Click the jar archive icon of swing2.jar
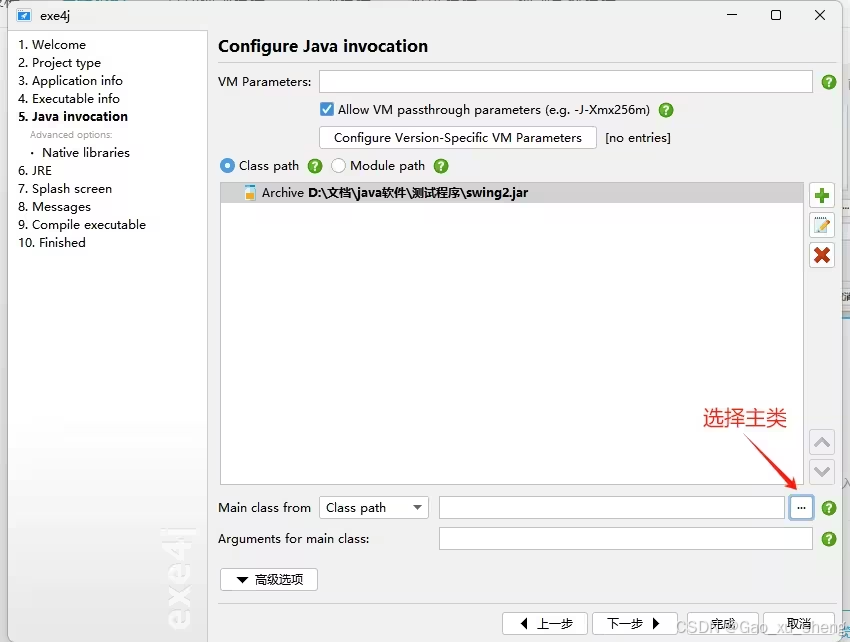The image size is (850, 642). click(x=249, y=192)
